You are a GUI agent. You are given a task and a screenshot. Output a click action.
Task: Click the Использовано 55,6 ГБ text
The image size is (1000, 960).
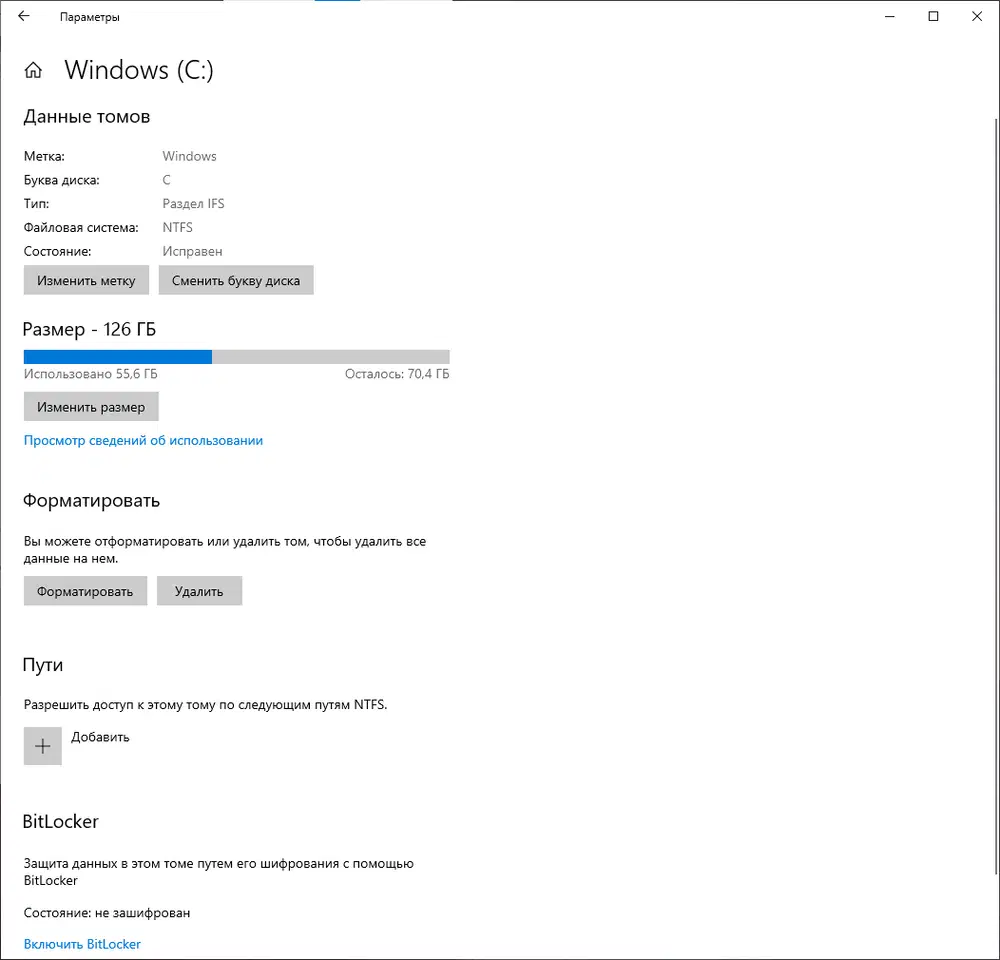tap(91, 374)
